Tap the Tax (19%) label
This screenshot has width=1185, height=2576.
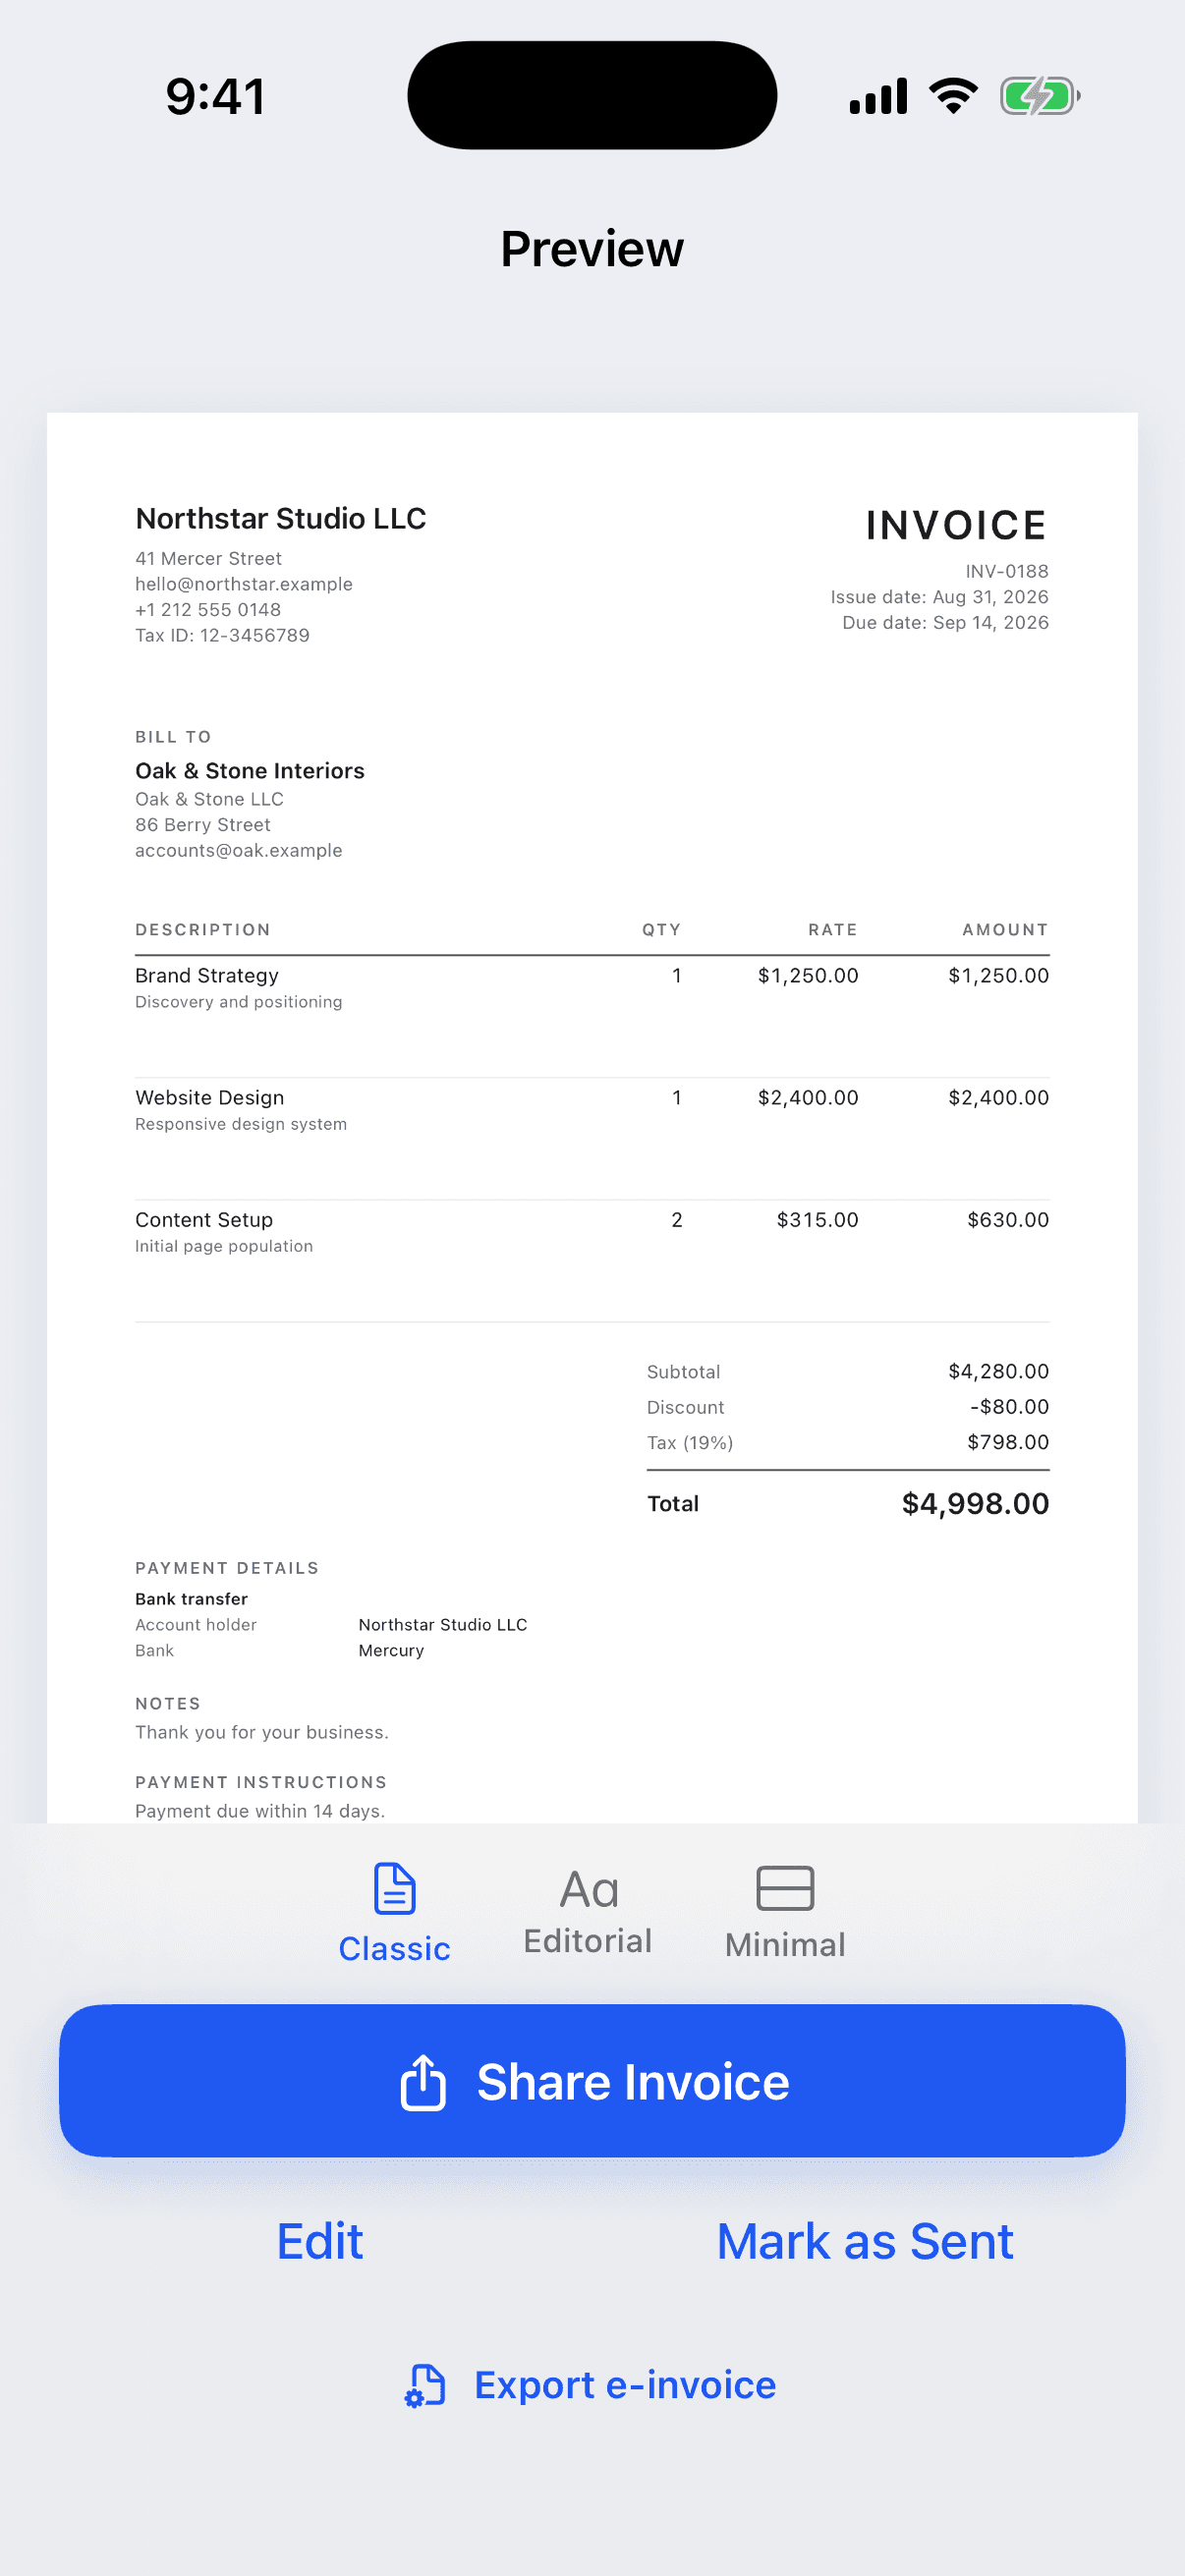pyautogui.click(x=690, y=1442)
